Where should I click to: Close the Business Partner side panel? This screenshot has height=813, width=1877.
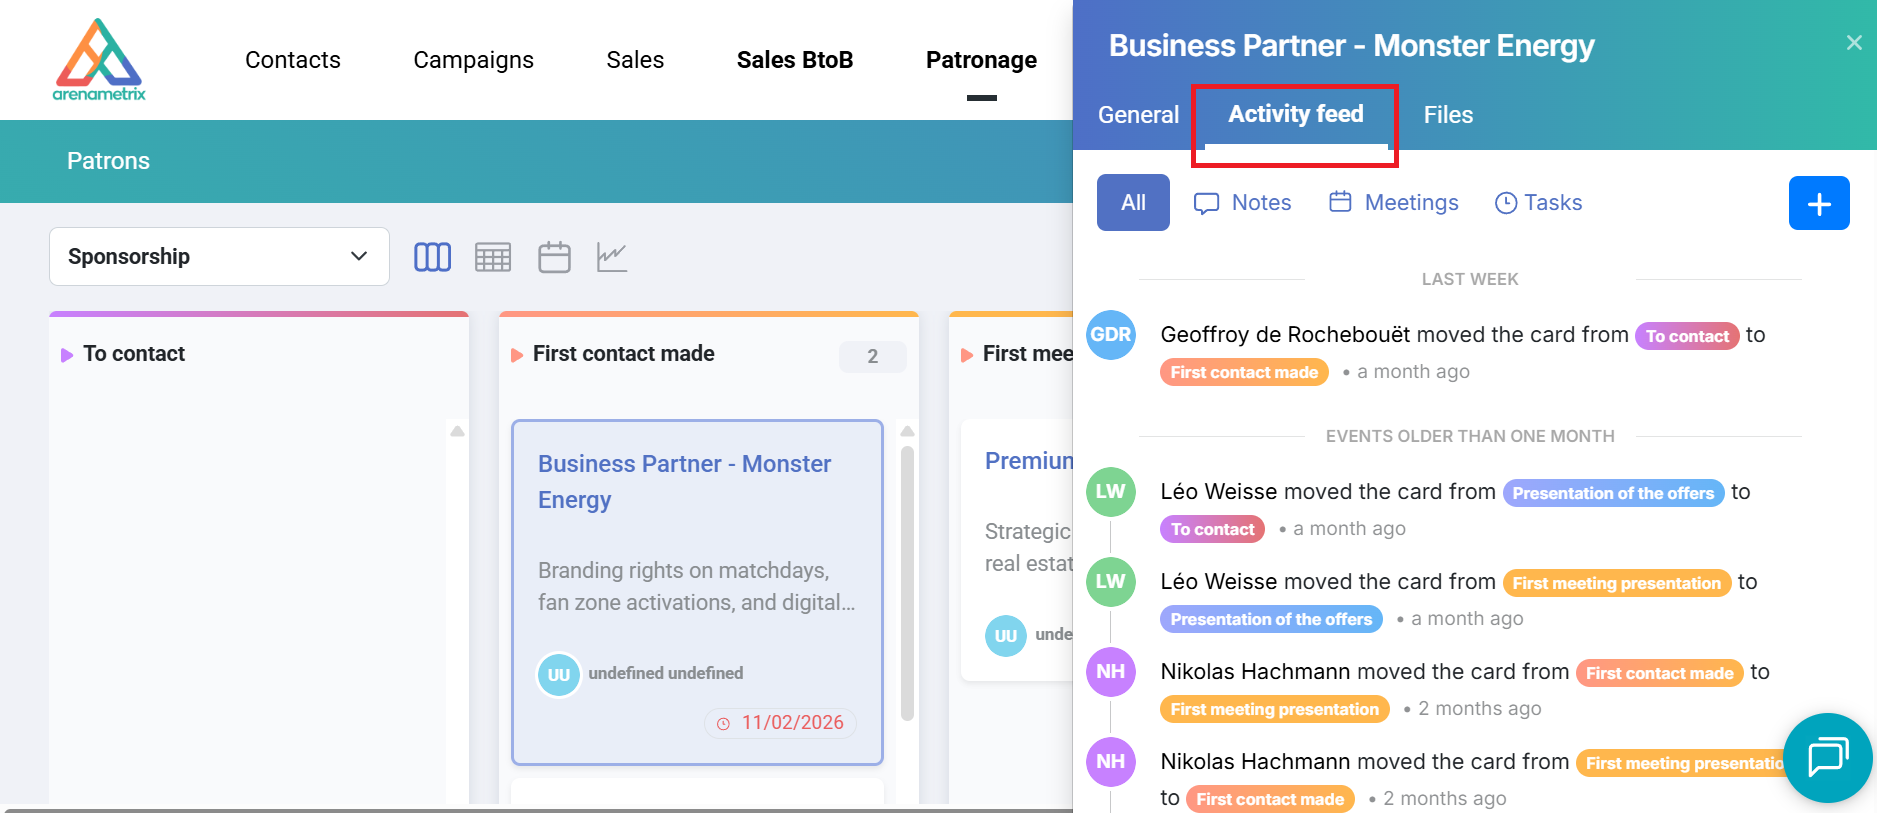[1853, 43]
